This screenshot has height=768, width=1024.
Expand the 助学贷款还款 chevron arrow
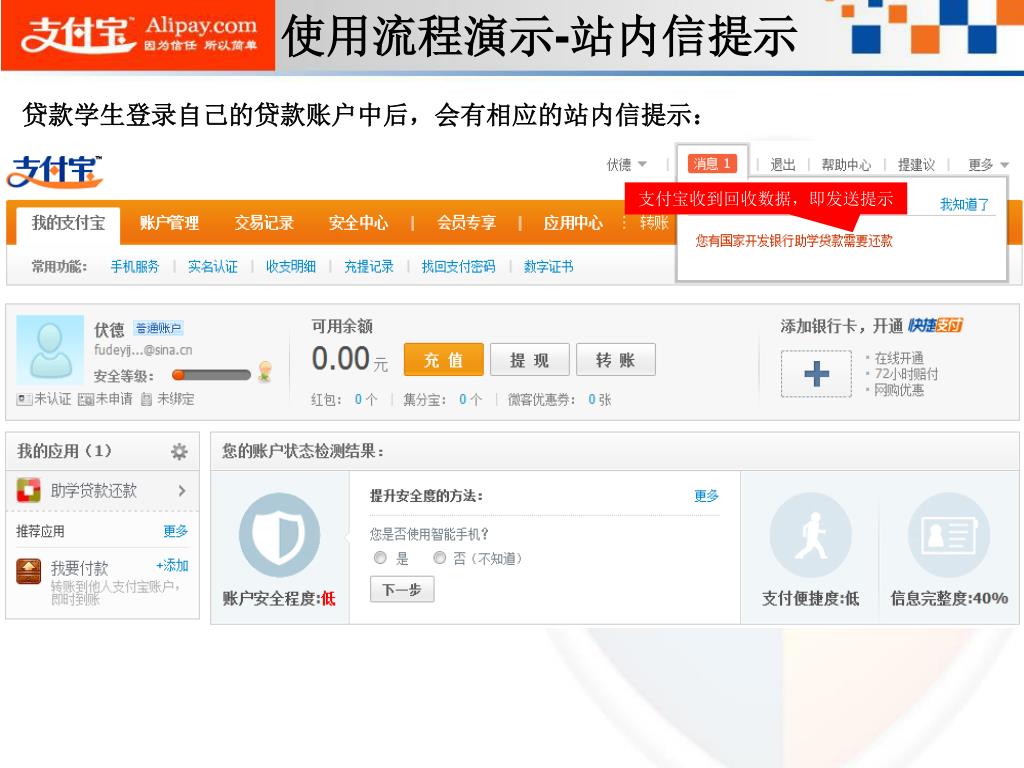[x=182, y=490]
